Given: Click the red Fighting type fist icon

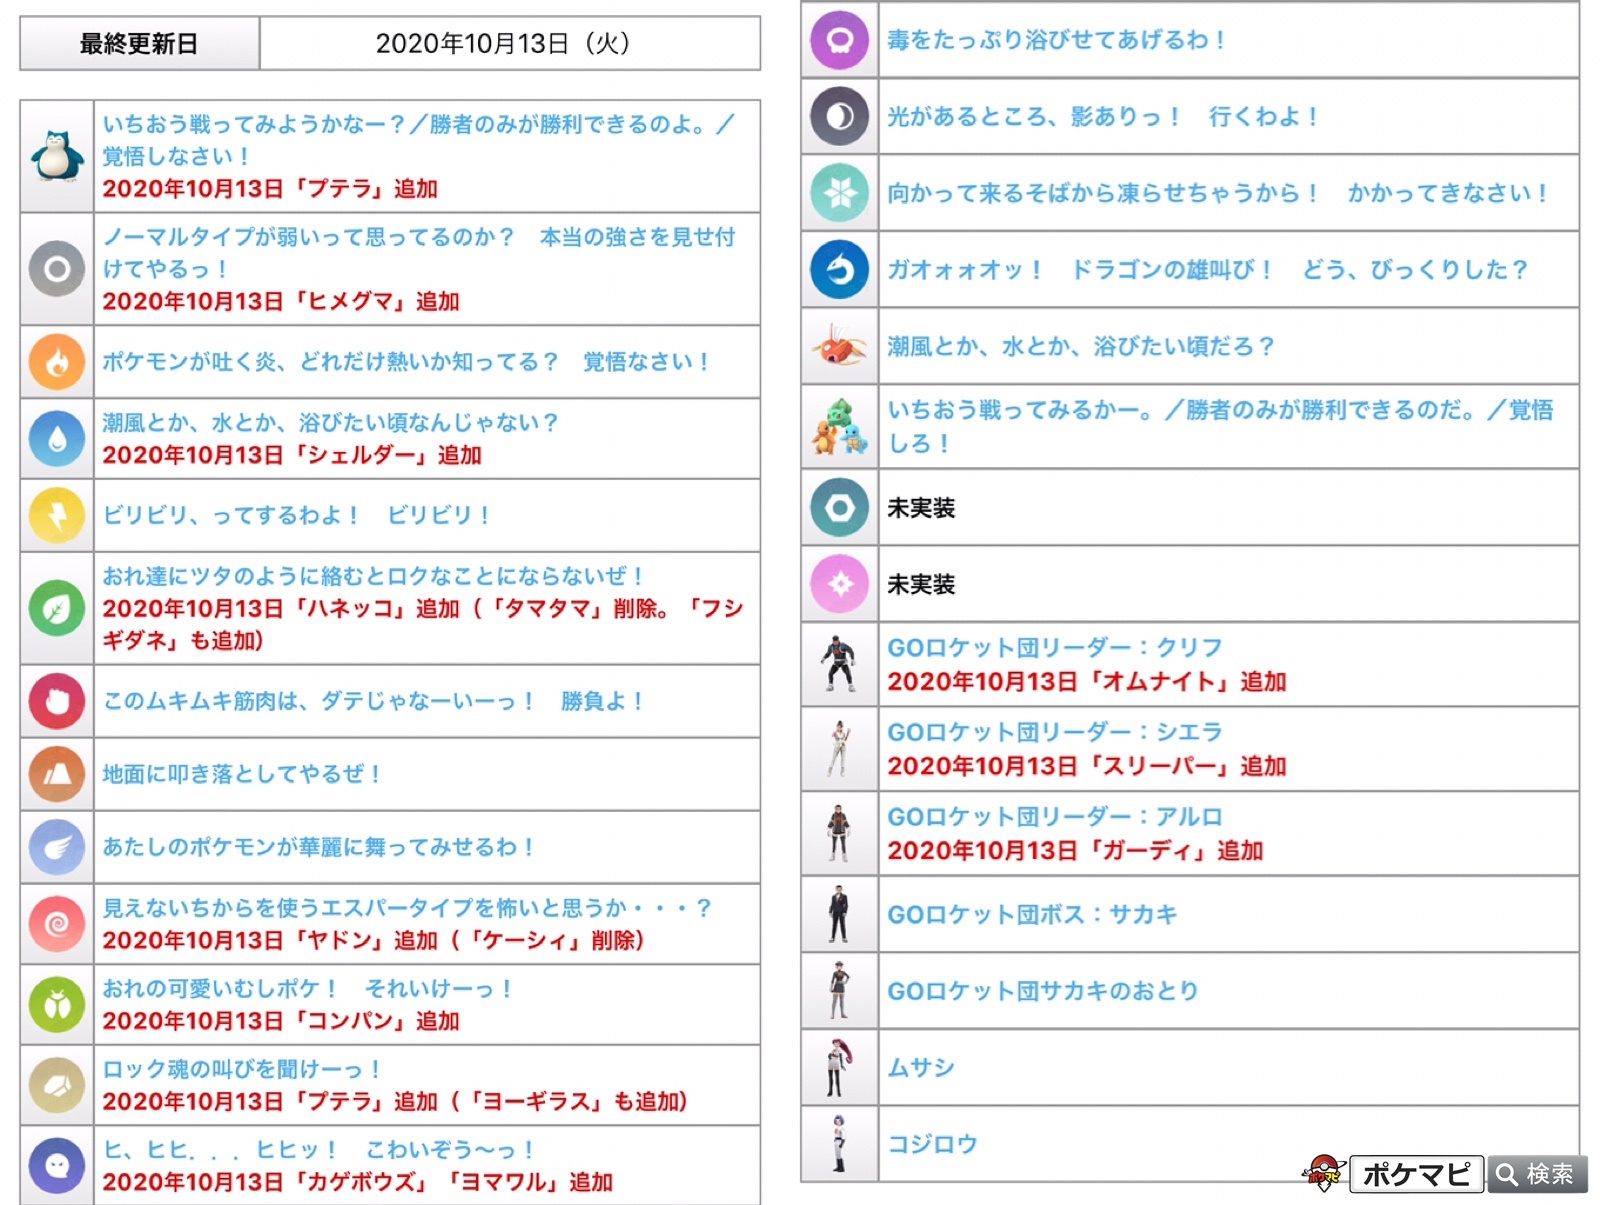Looking at the screenshot, I should click(57, 701).
